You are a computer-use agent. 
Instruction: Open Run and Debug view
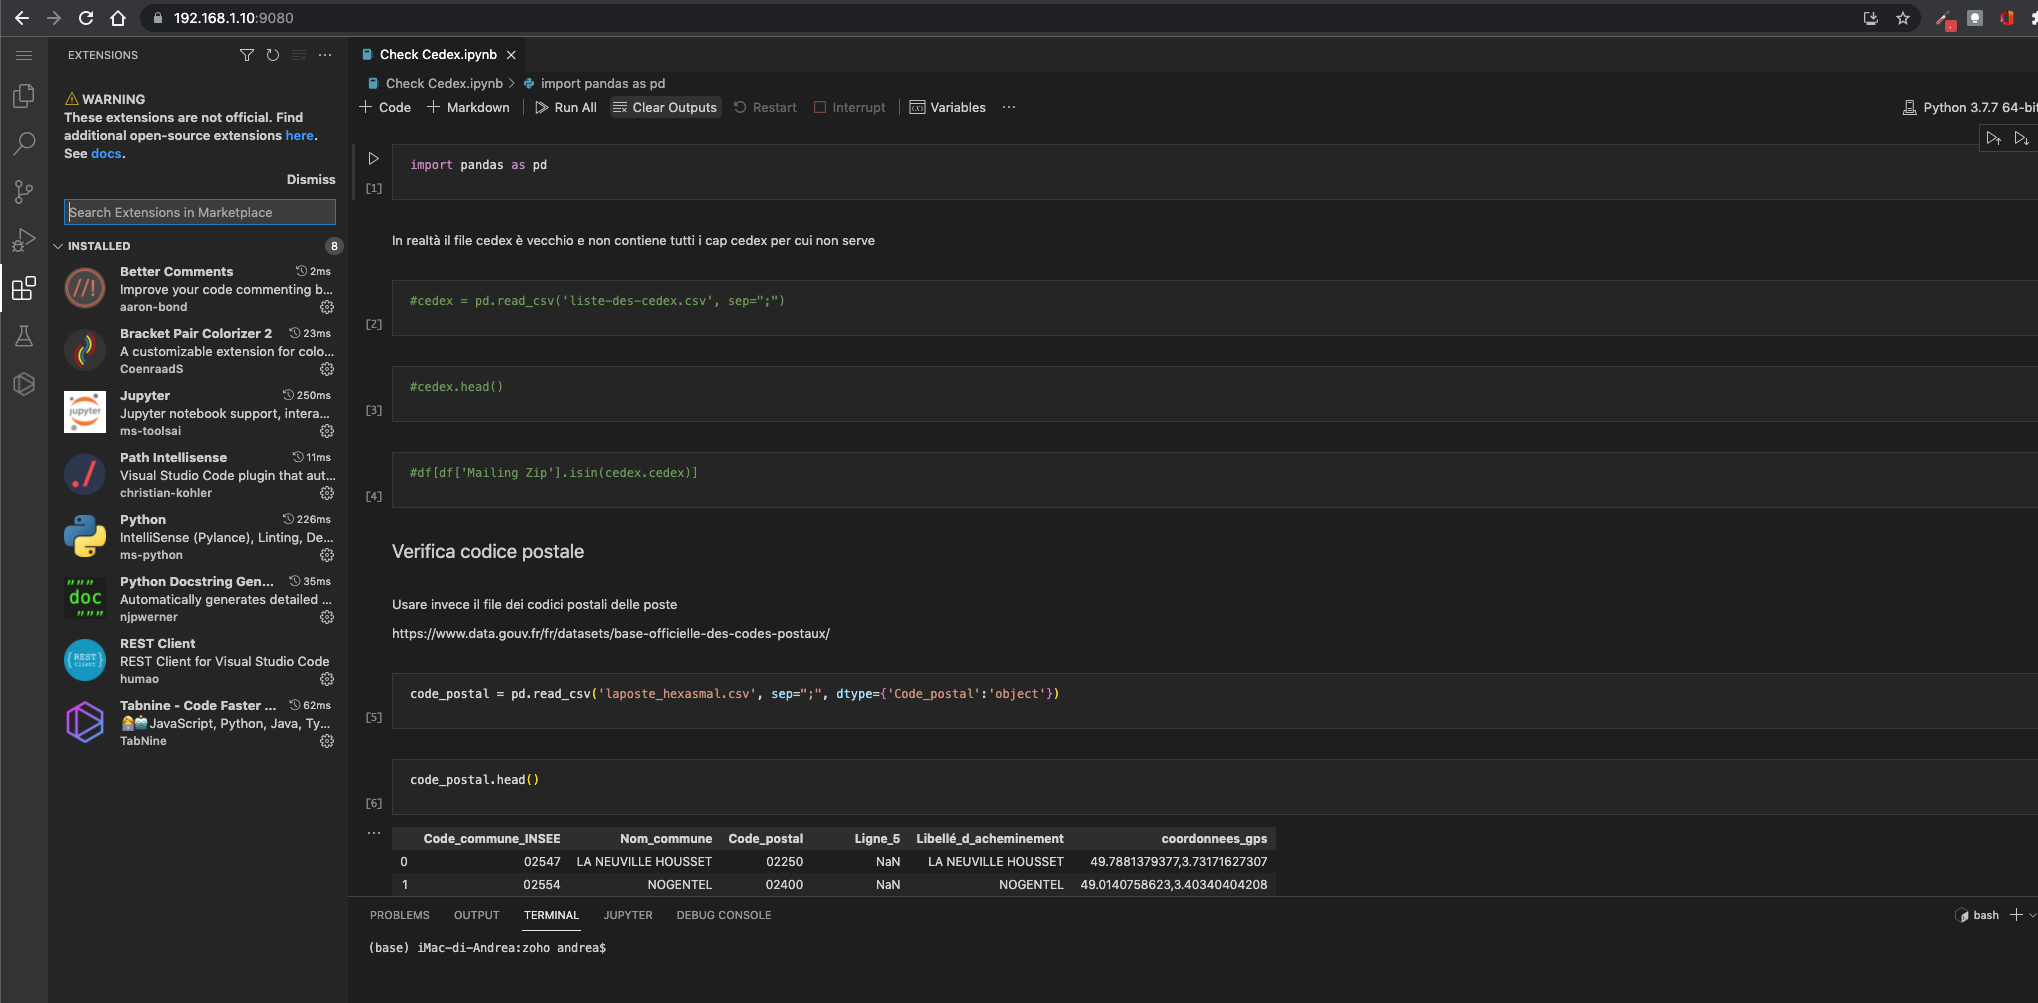coord(24,240)
